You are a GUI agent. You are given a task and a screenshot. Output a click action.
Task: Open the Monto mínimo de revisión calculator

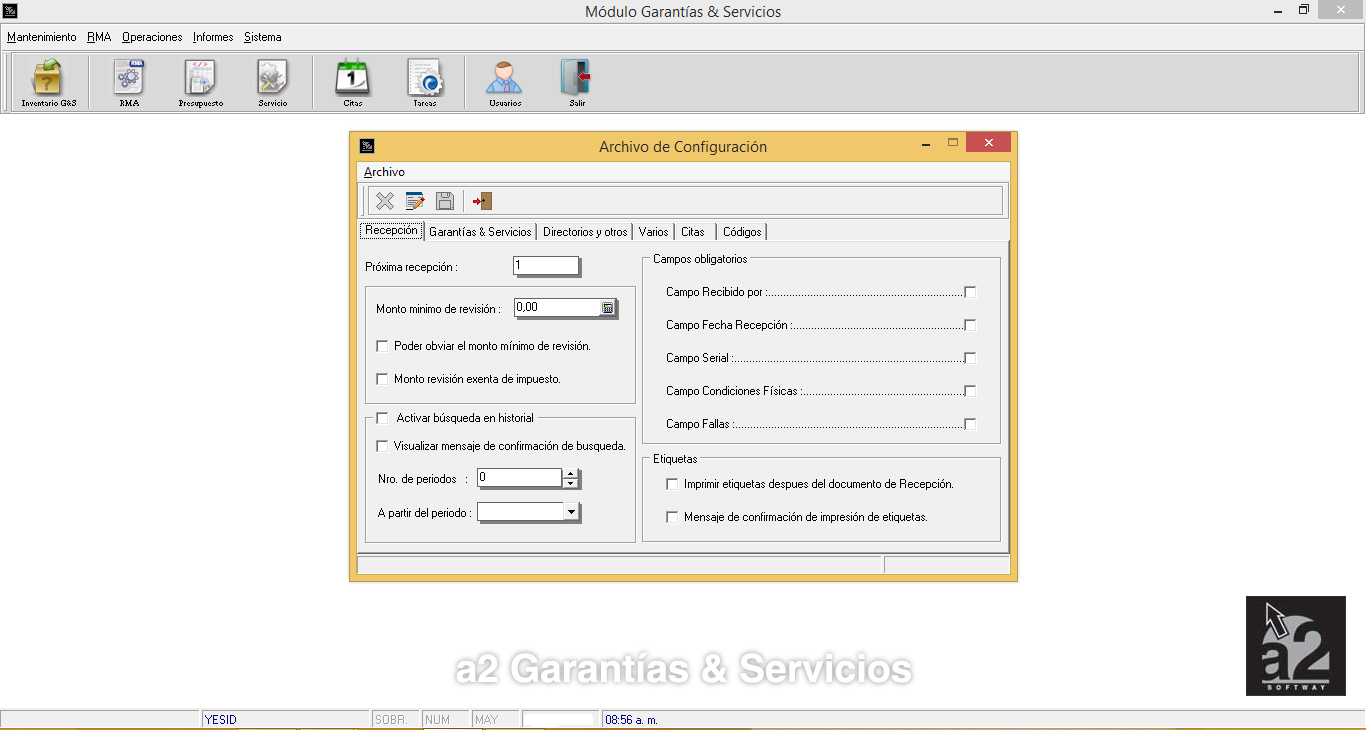tap(607, 308)
